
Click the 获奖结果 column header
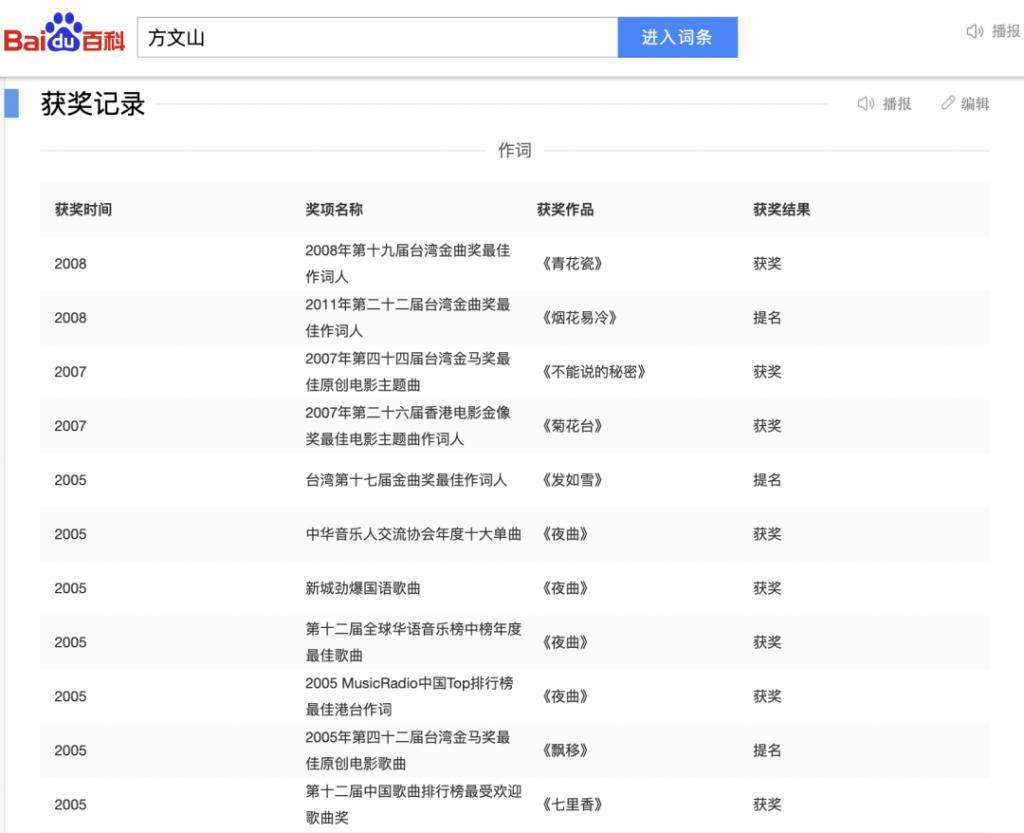click(781, 210)
